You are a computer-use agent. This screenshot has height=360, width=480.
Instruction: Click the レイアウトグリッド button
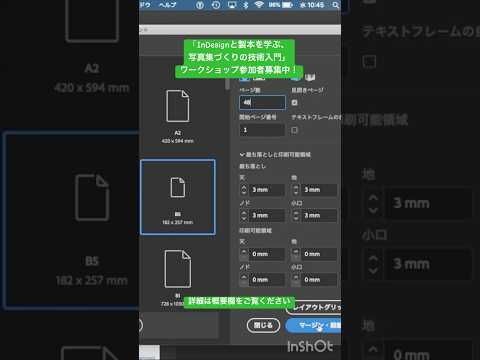pyautogui.click(x=313, y=307)
